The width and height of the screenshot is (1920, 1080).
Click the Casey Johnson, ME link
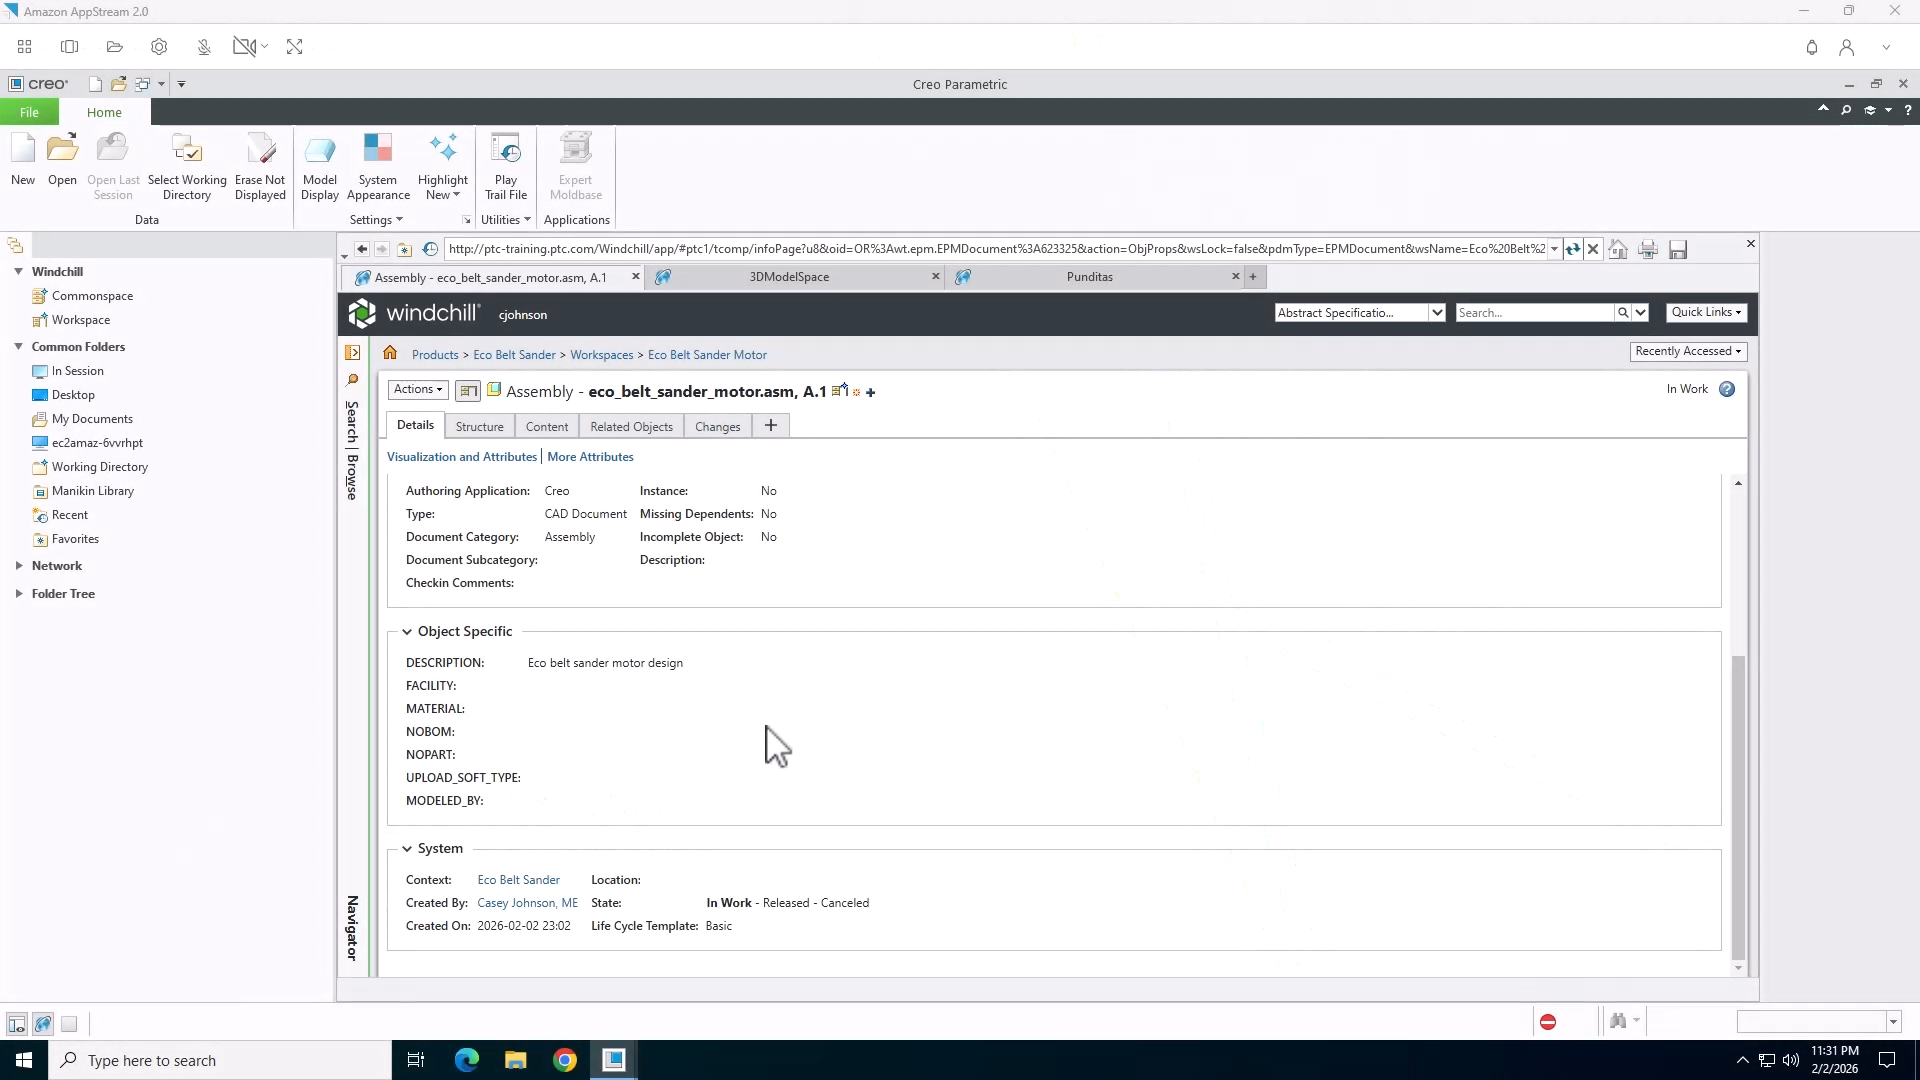(x=527, y=903)
